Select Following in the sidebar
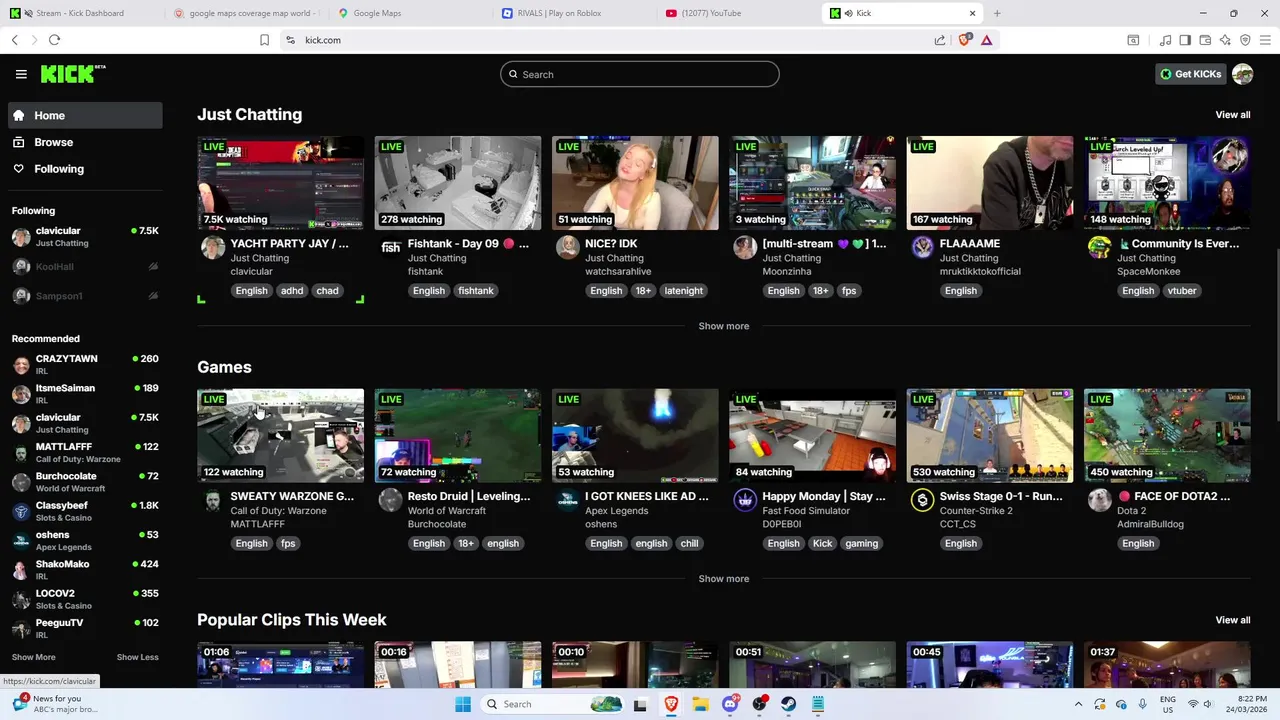The width and height of the screenshot is (1280, 720). pyautogui.click(x=85, y=169)
